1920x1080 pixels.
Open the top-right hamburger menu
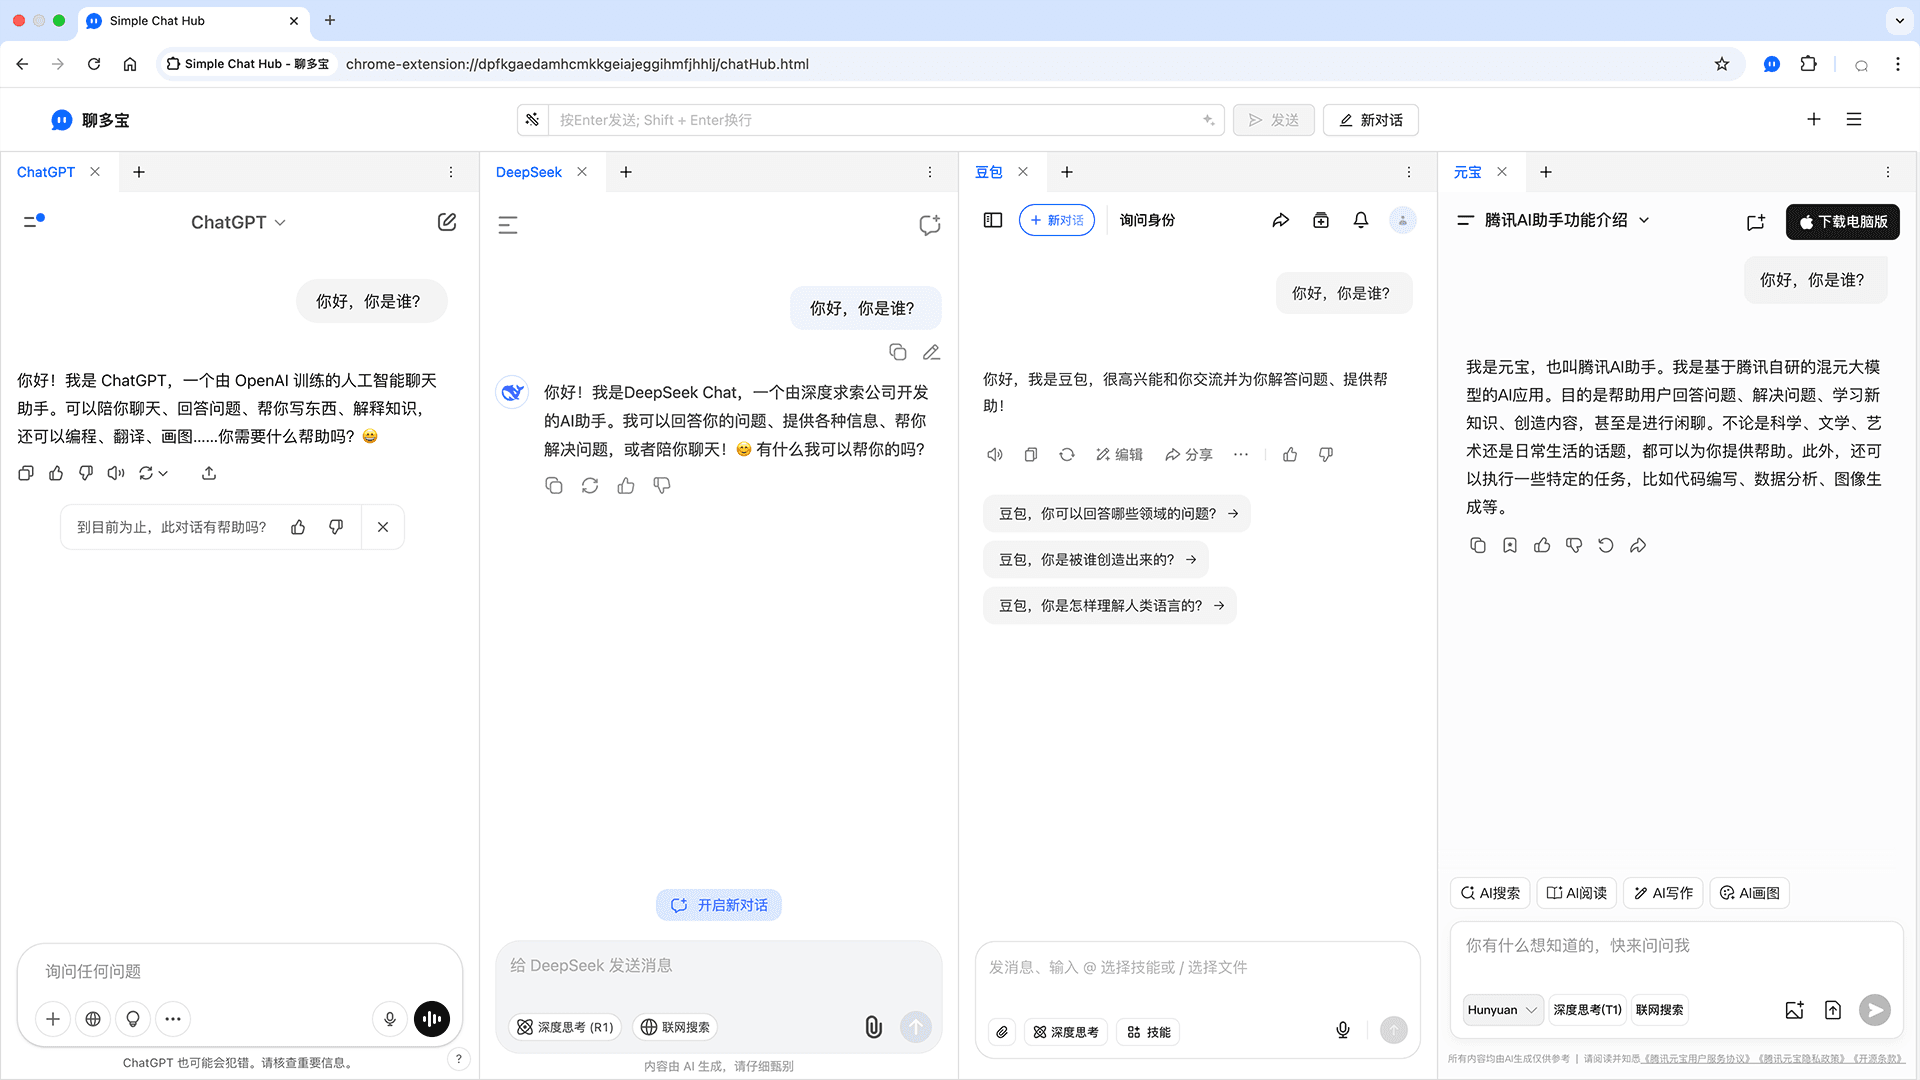pyautogui.click(x=1854, y=120)
